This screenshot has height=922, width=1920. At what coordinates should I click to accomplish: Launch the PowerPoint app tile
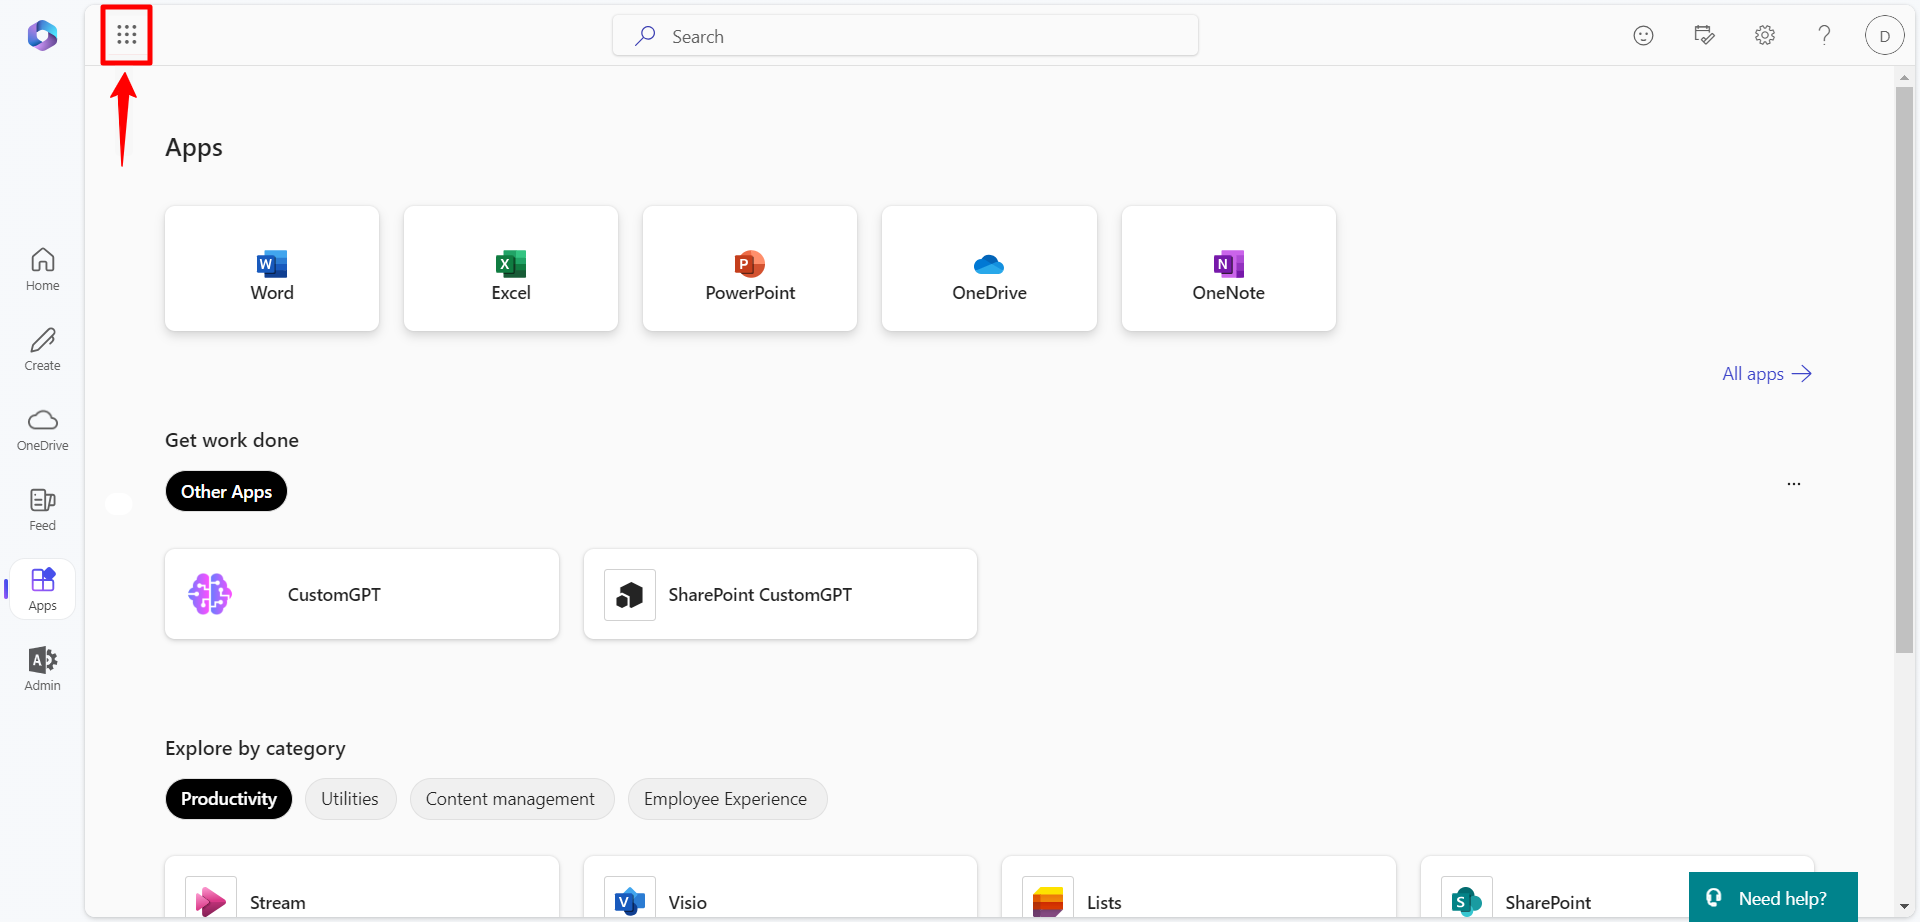pyautogui.click(x=750, y=268)
